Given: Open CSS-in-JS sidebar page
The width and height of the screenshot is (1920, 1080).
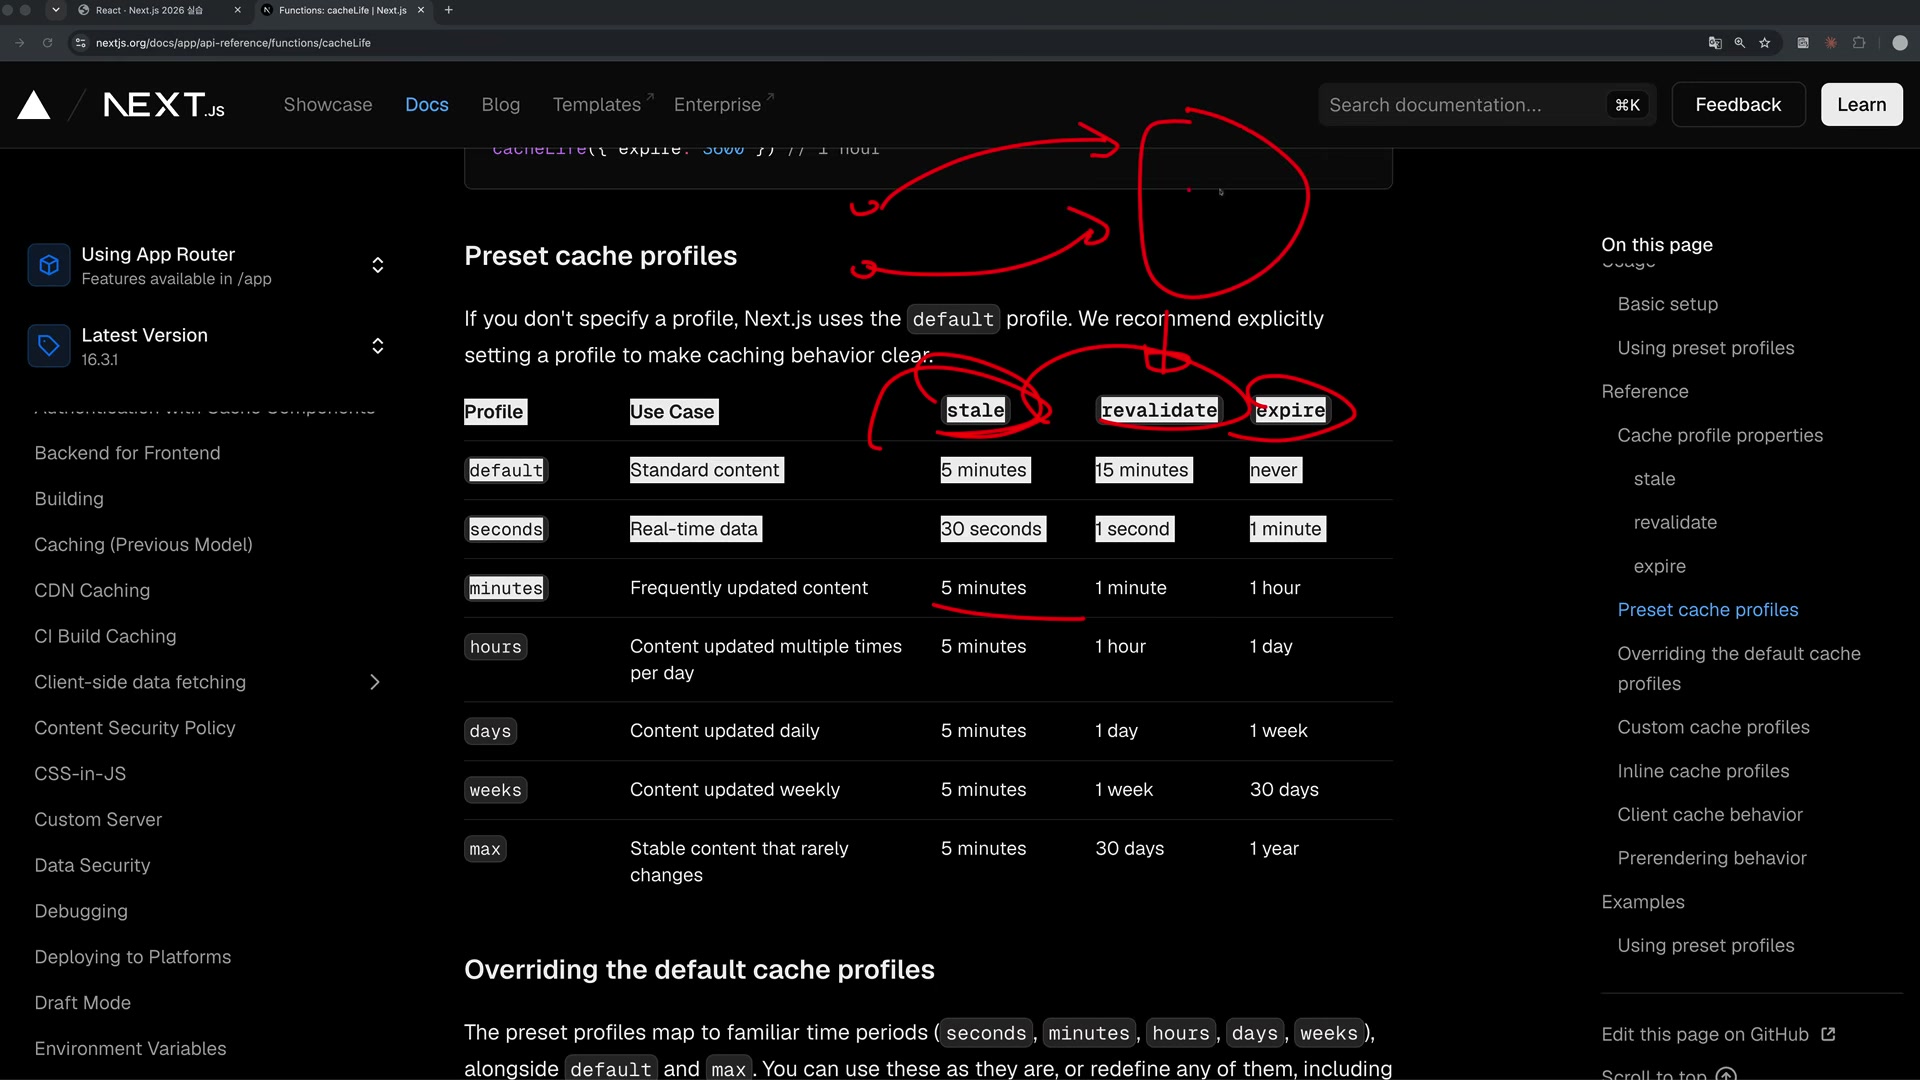Looking at the screenshot, I should coord(80,774).
